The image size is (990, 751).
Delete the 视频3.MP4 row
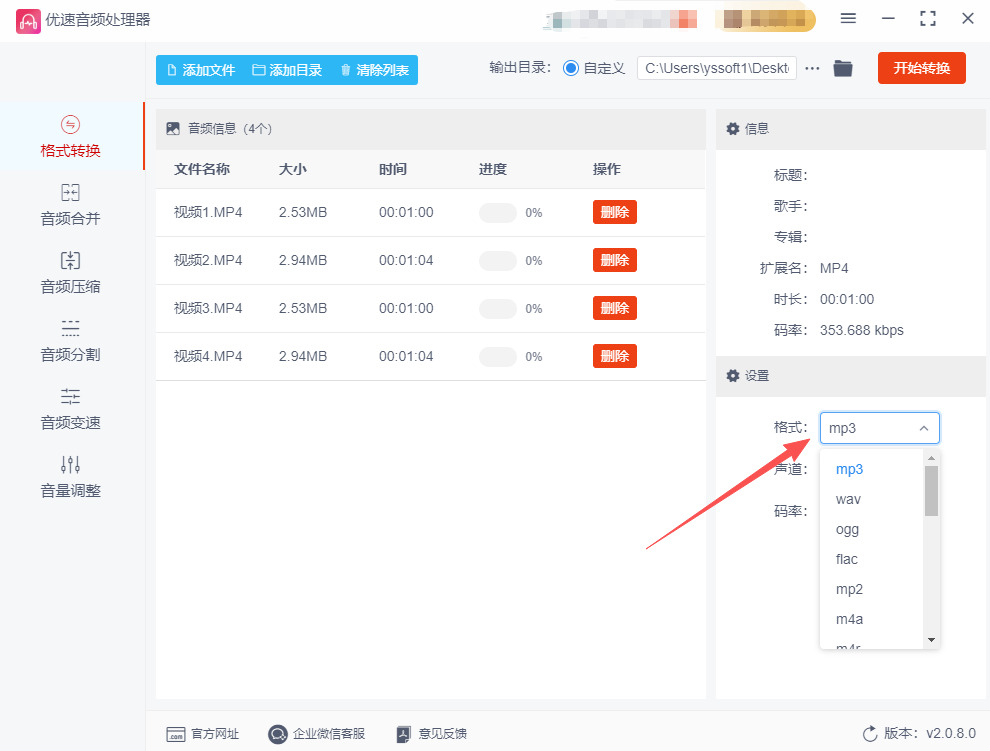click(614, 308)
